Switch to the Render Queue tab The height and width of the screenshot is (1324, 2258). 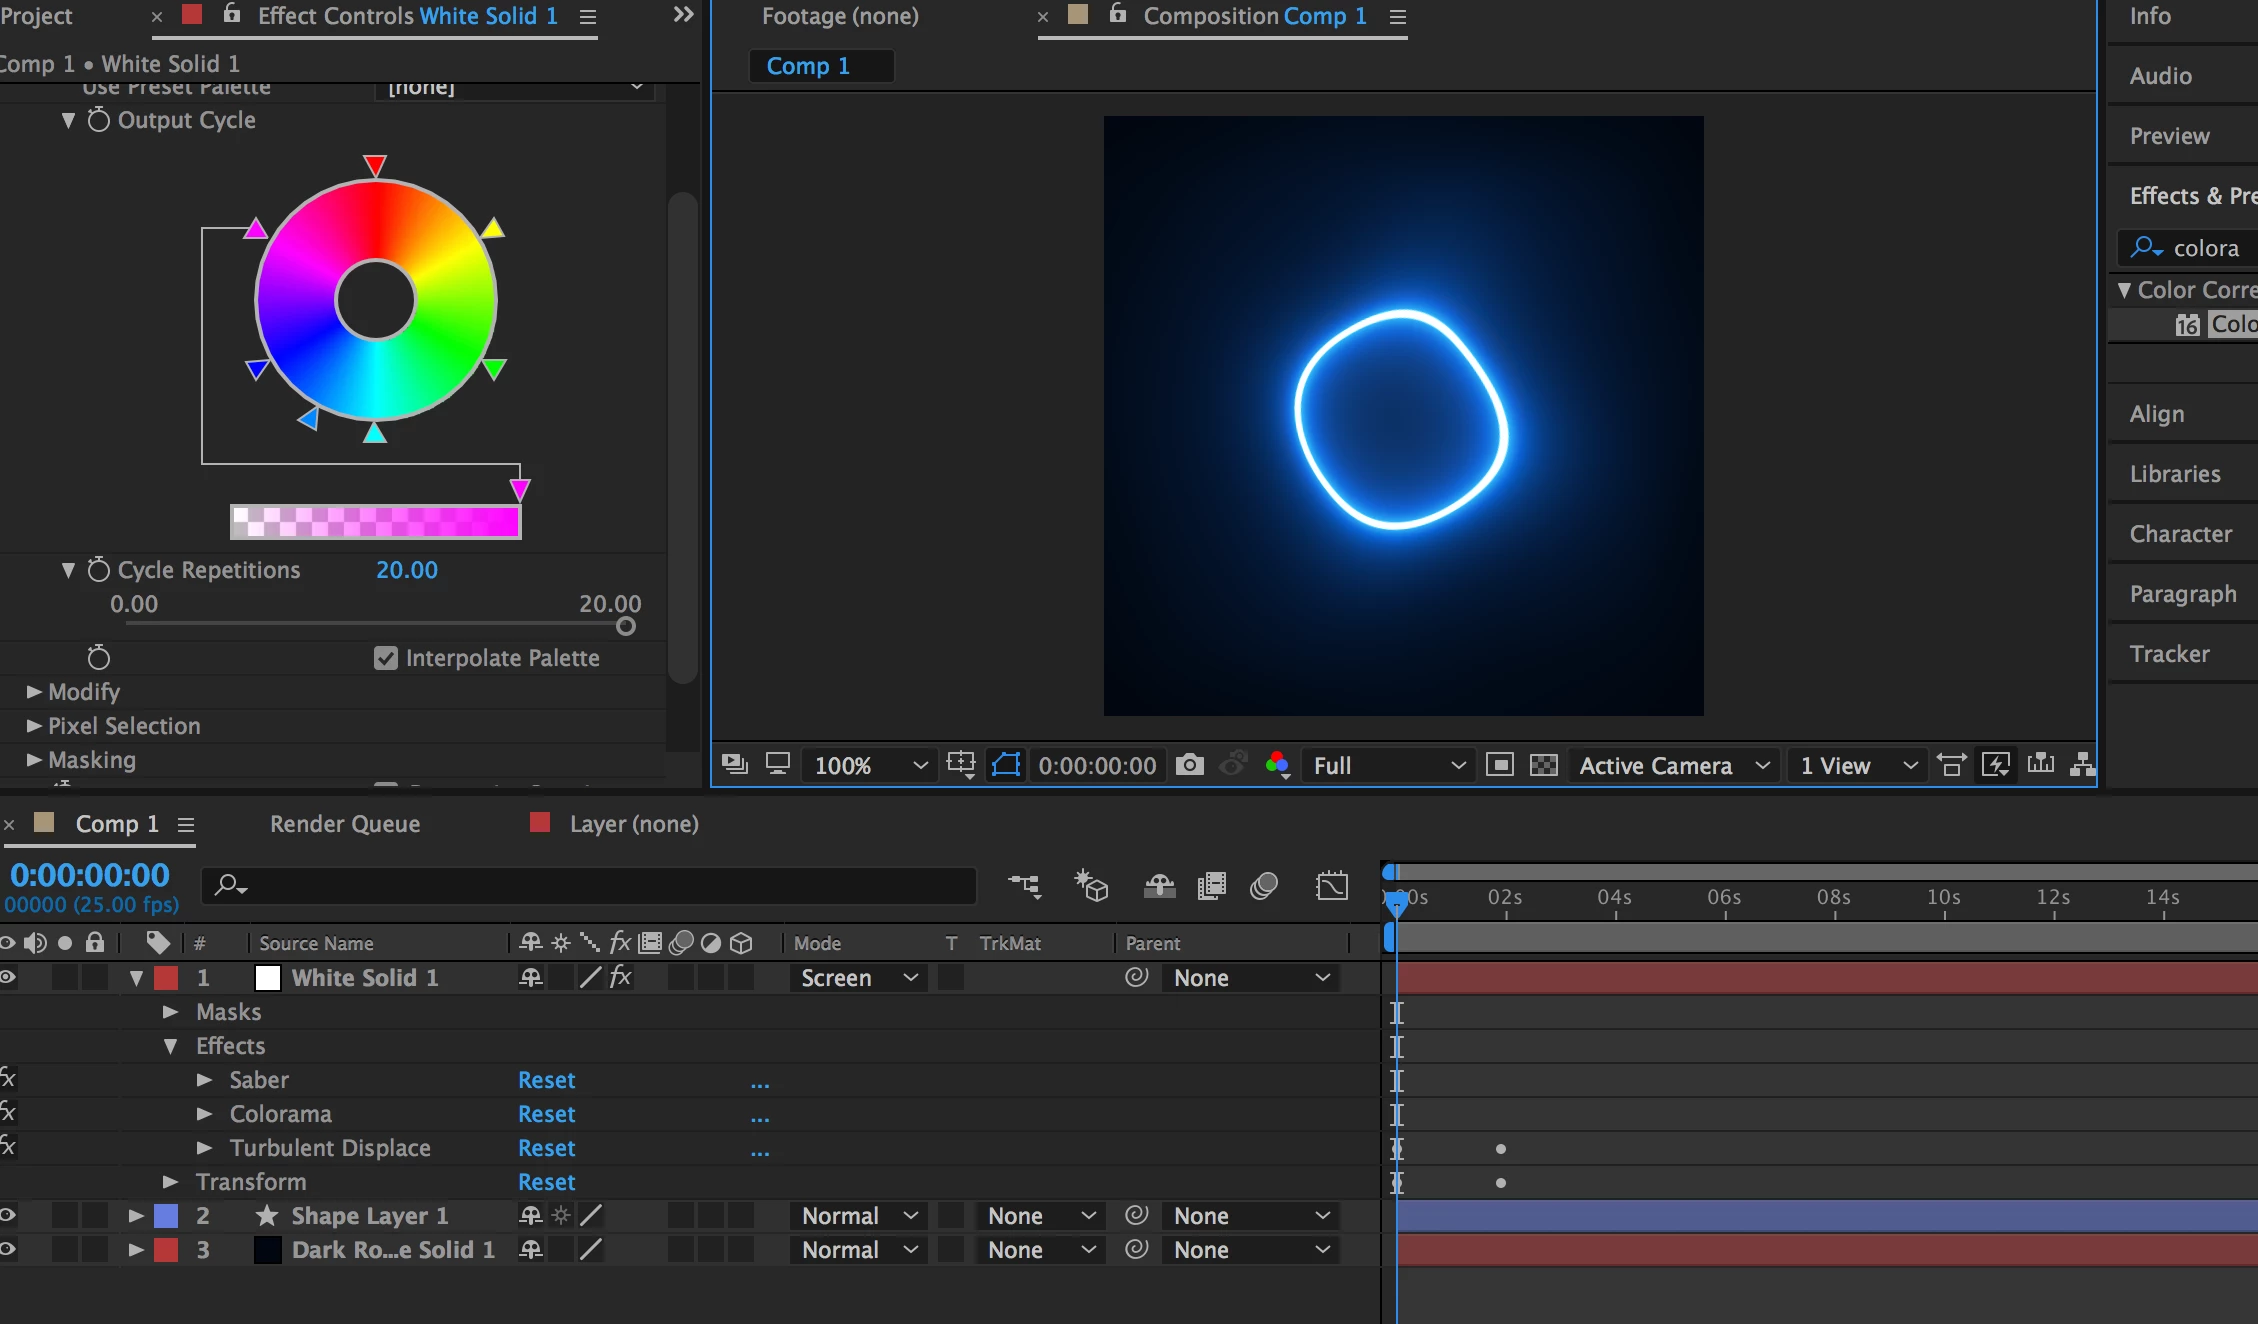(345, 824)
